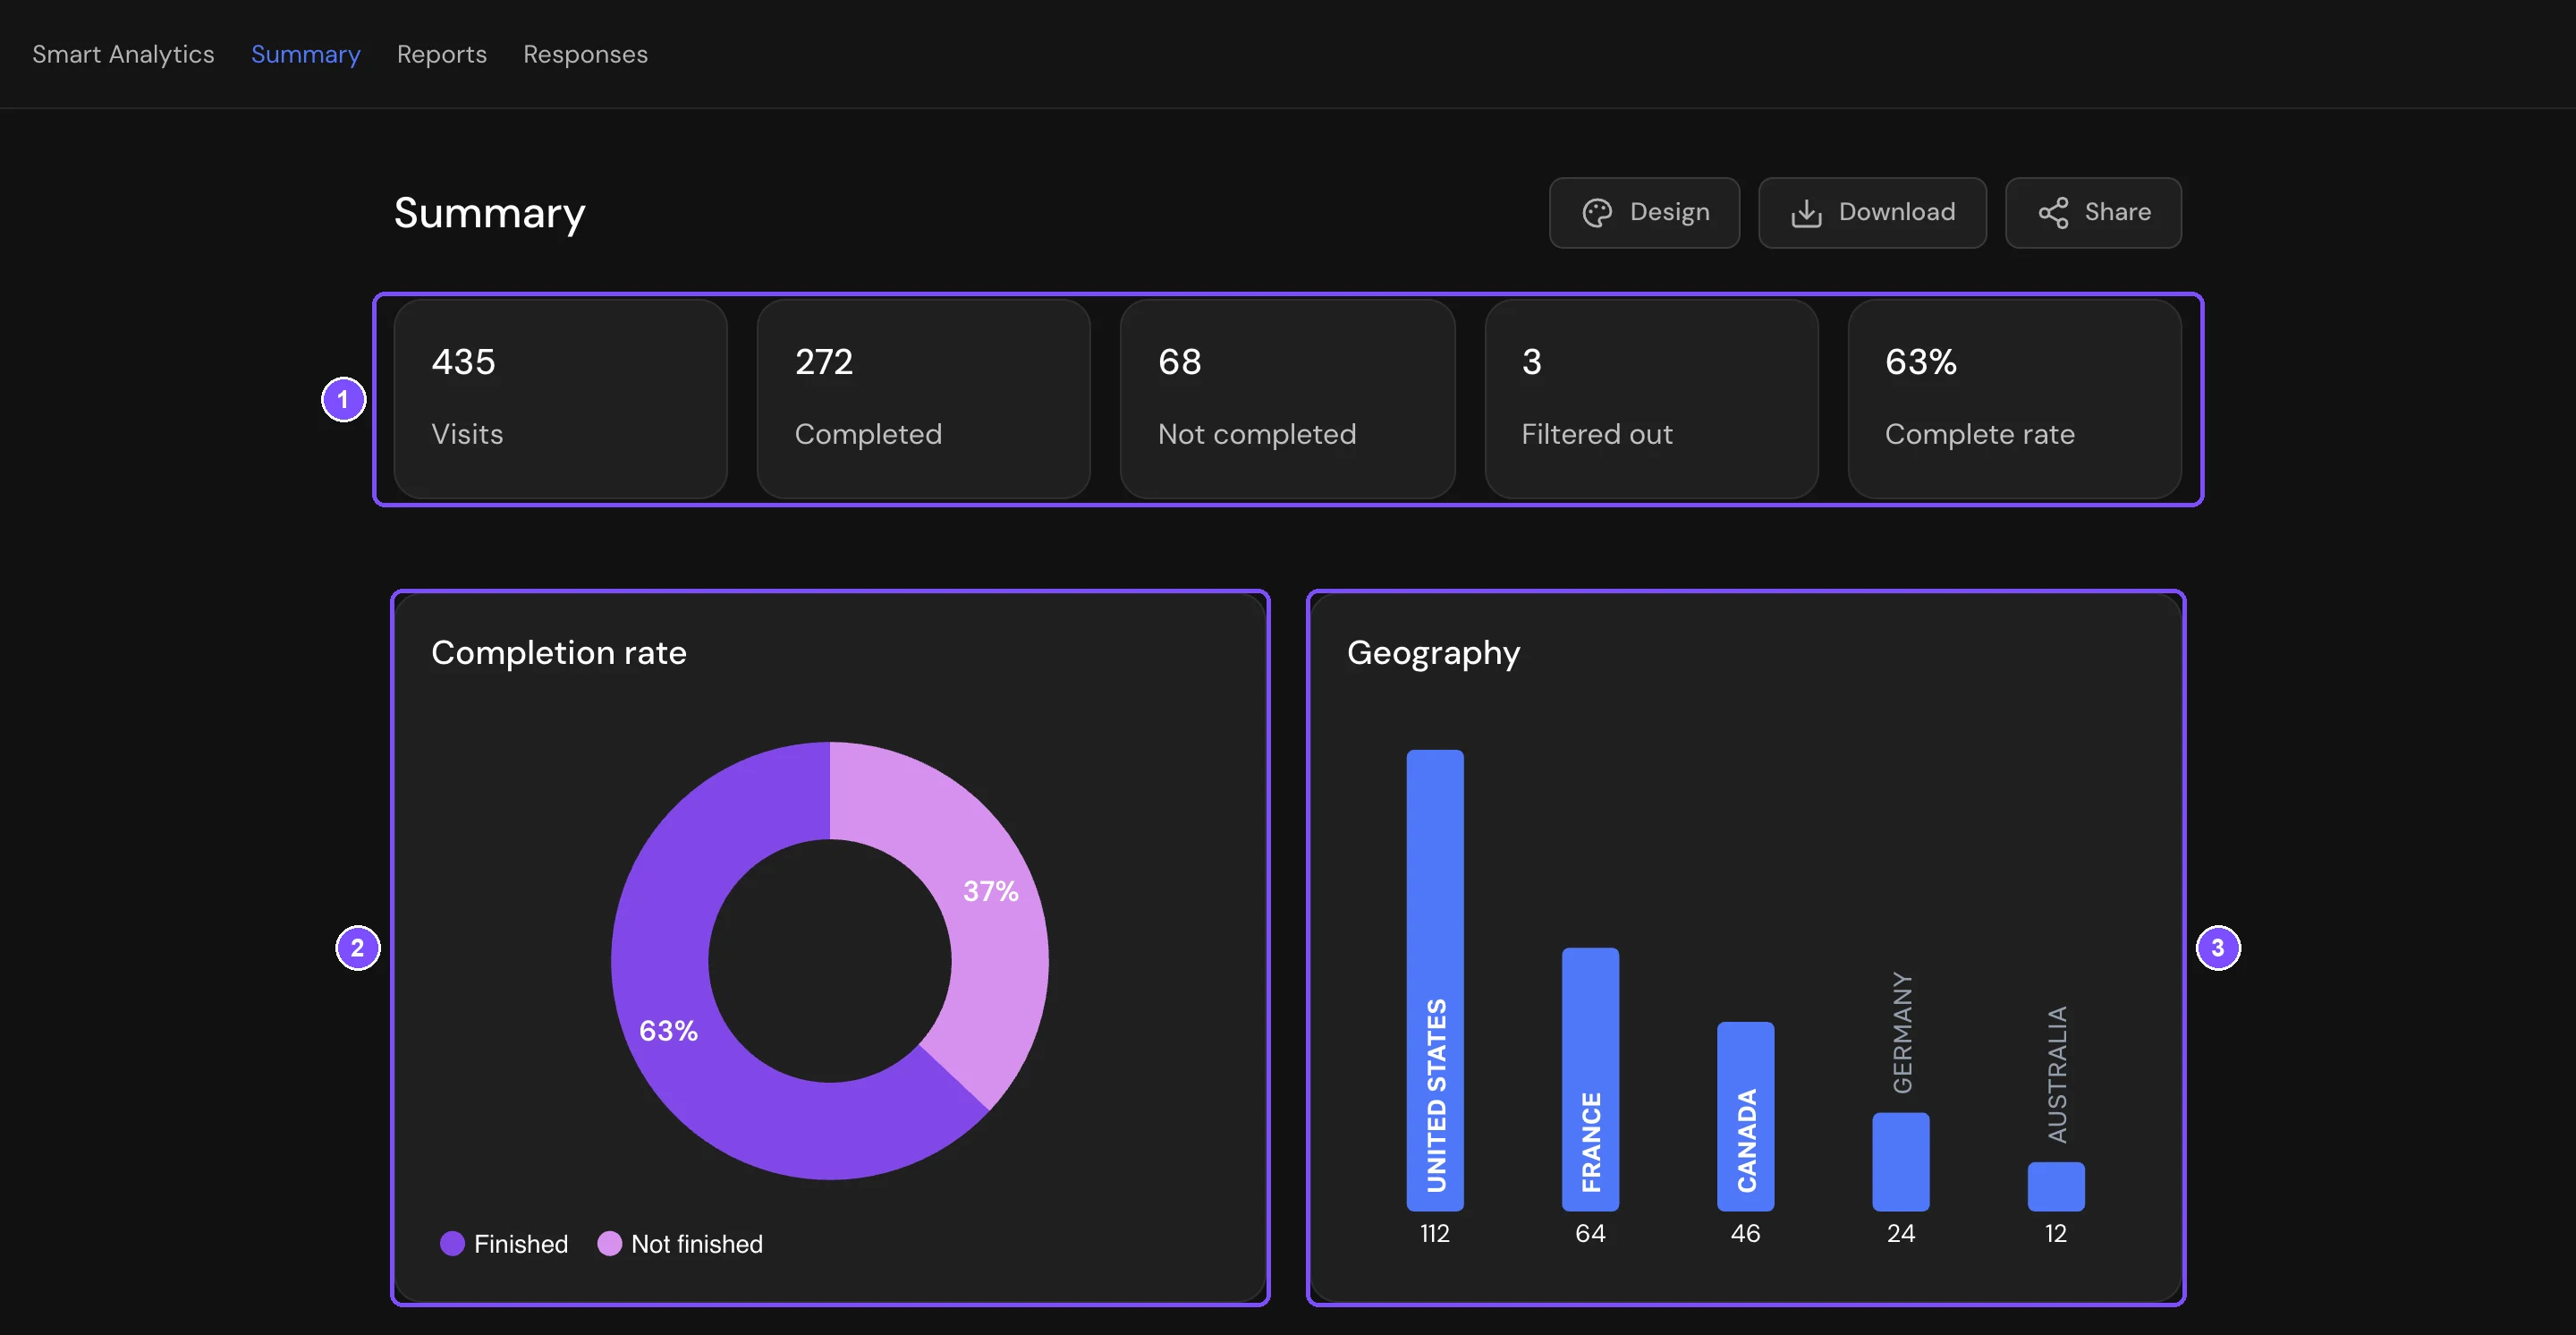This screenshot has width=2576, height=1335.
Task: Click the Completion rate heading
Action: point(558,652)
